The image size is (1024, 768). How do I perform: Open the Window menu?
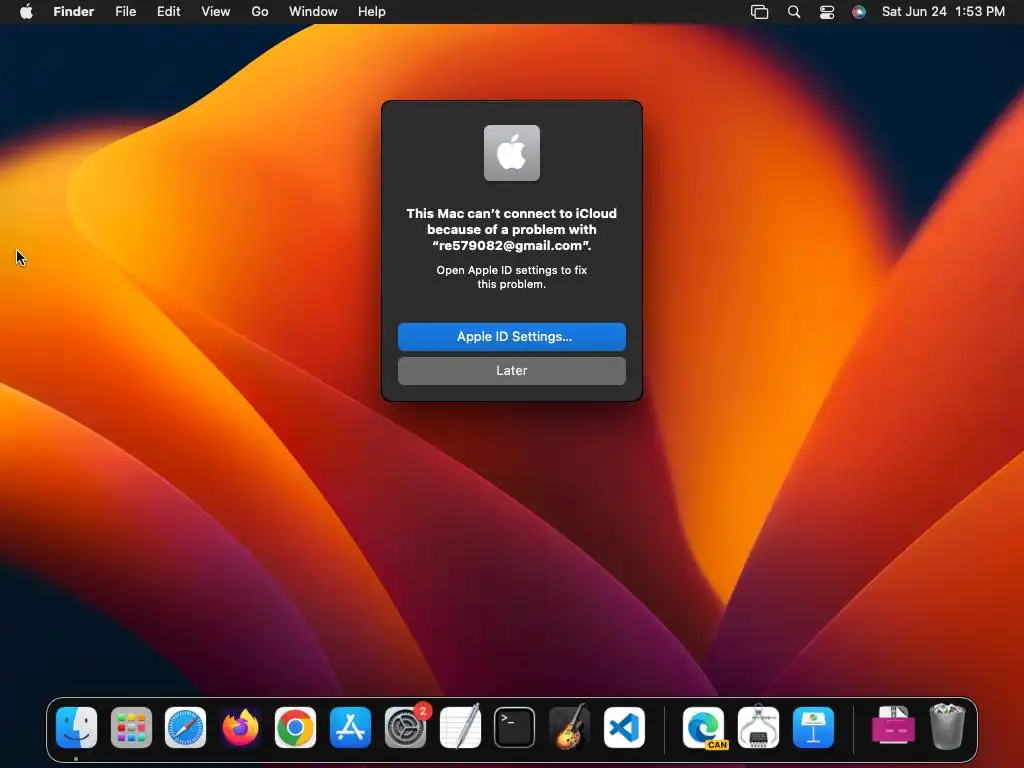(x=313, y=12)
